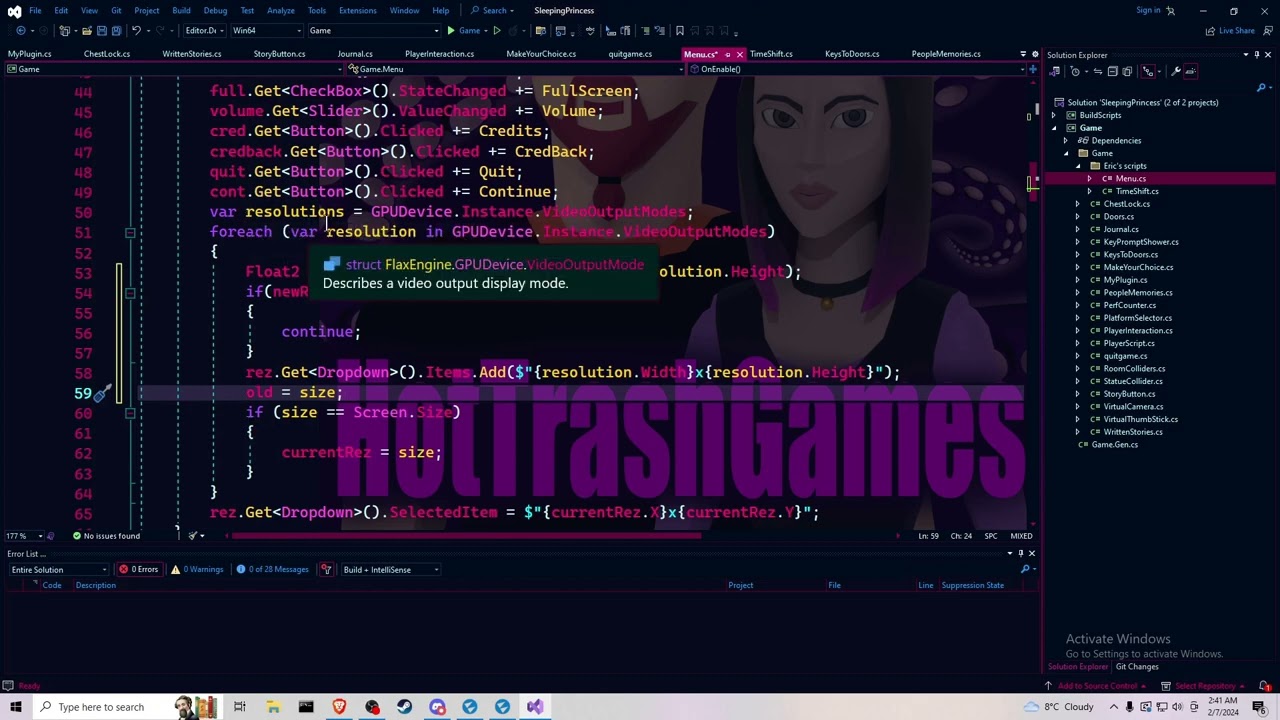This screenshot has width=1280, height=720.
Task: Click Select Repository in status bar
Action: [x=1206, y=686]
